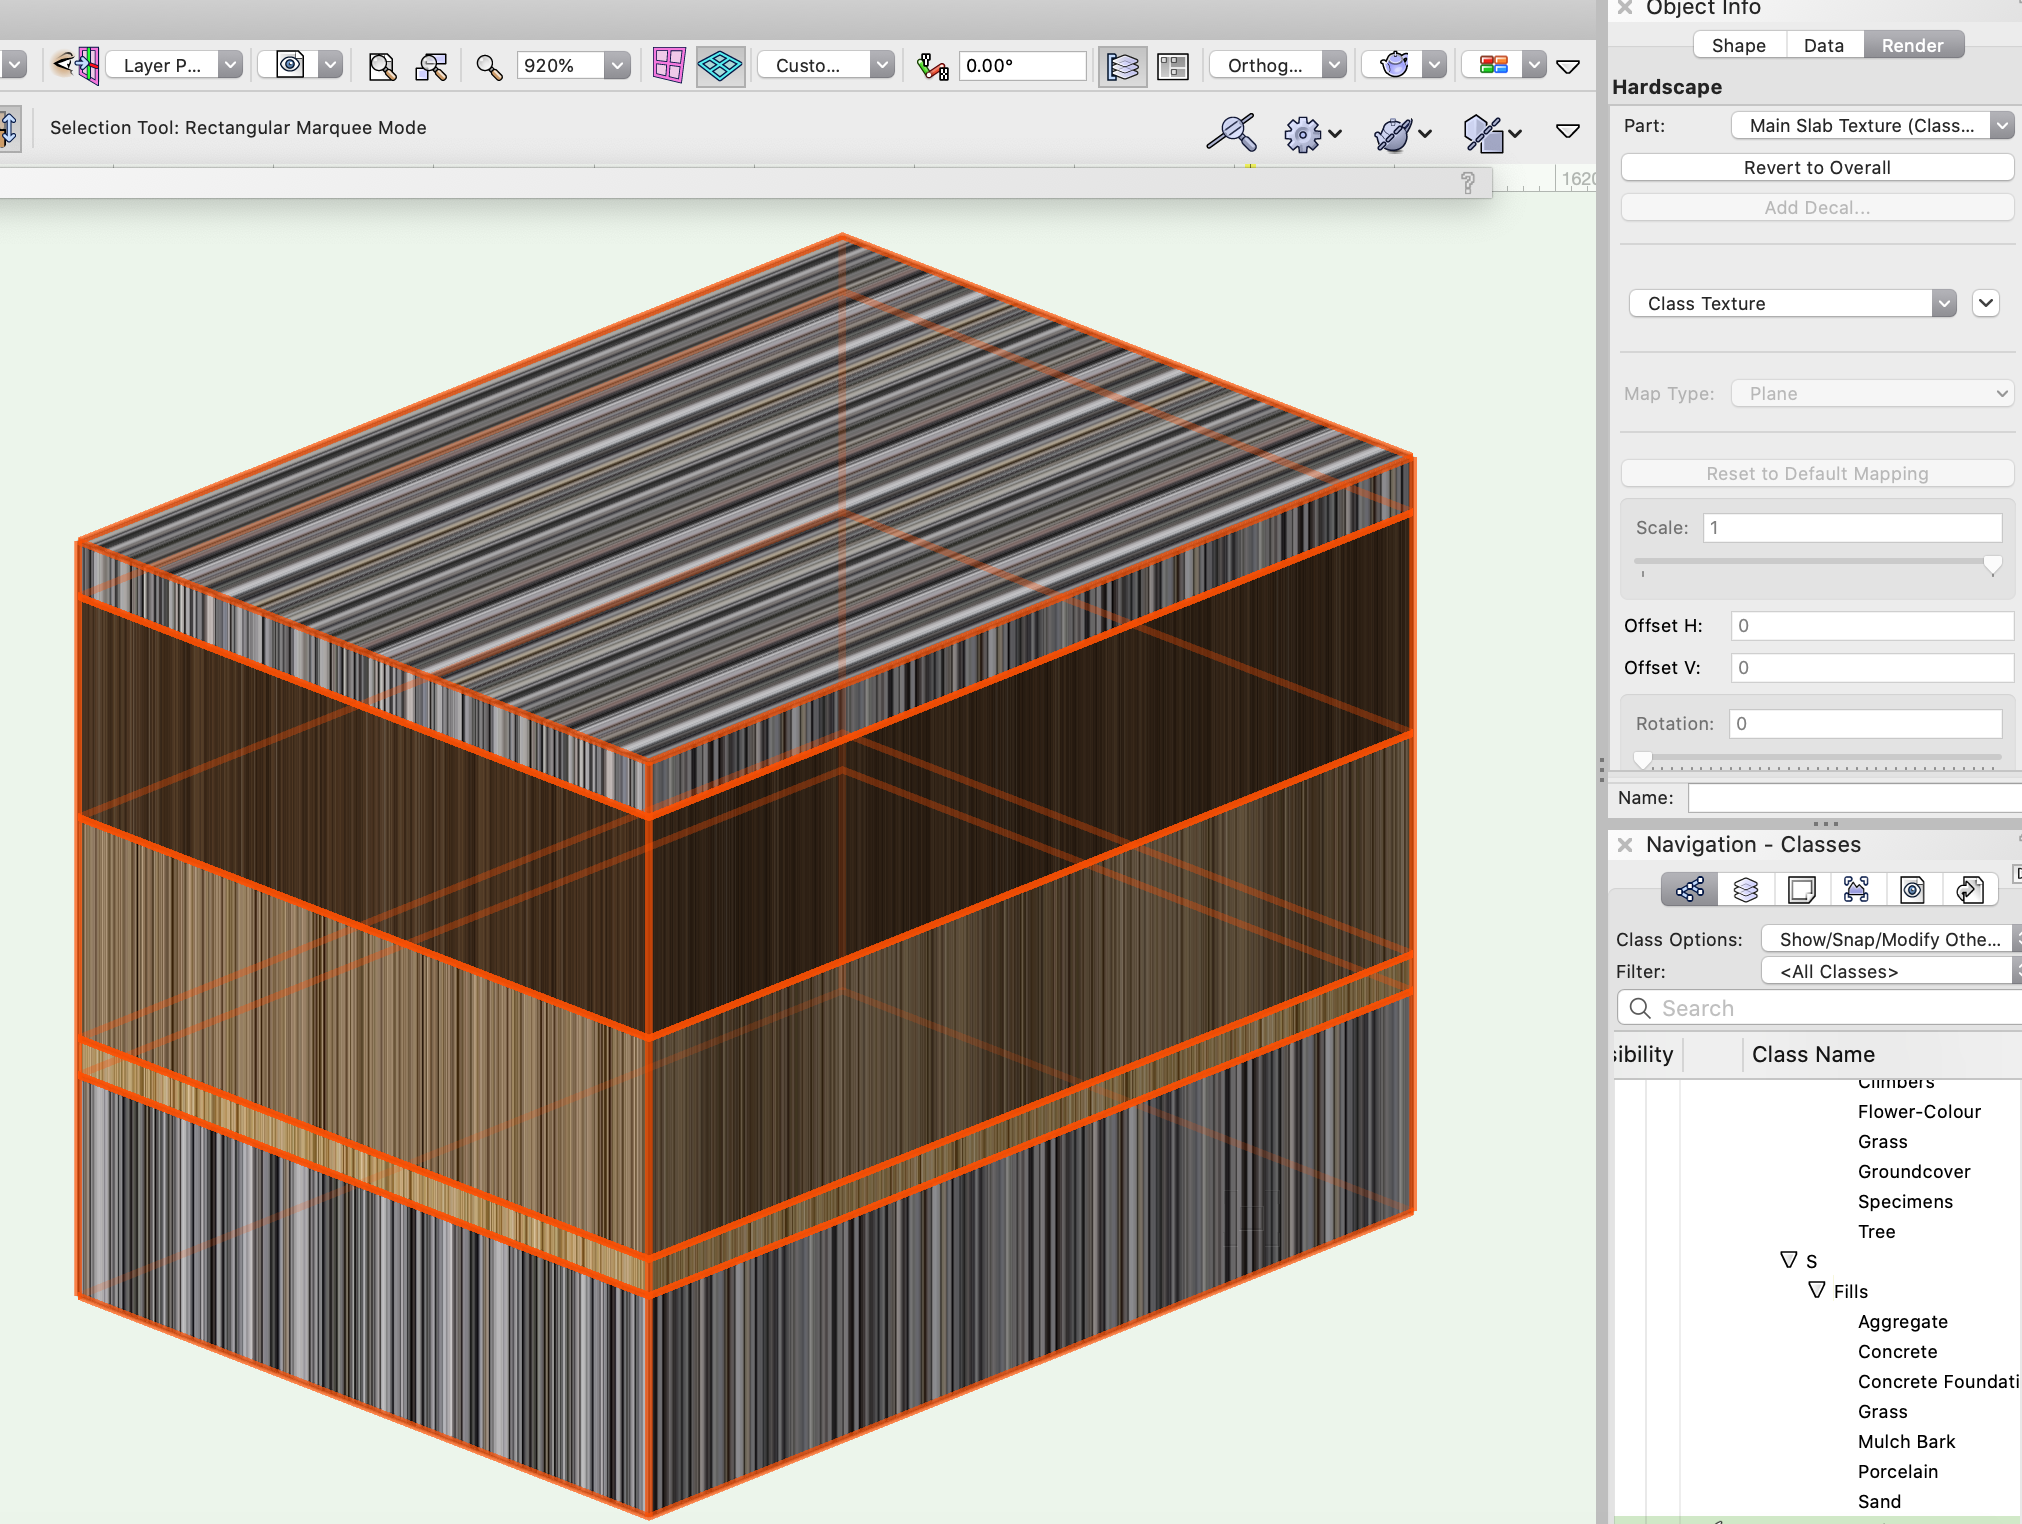
Task: Click the Scale slider handle
Action: (x=1992, y=565)
